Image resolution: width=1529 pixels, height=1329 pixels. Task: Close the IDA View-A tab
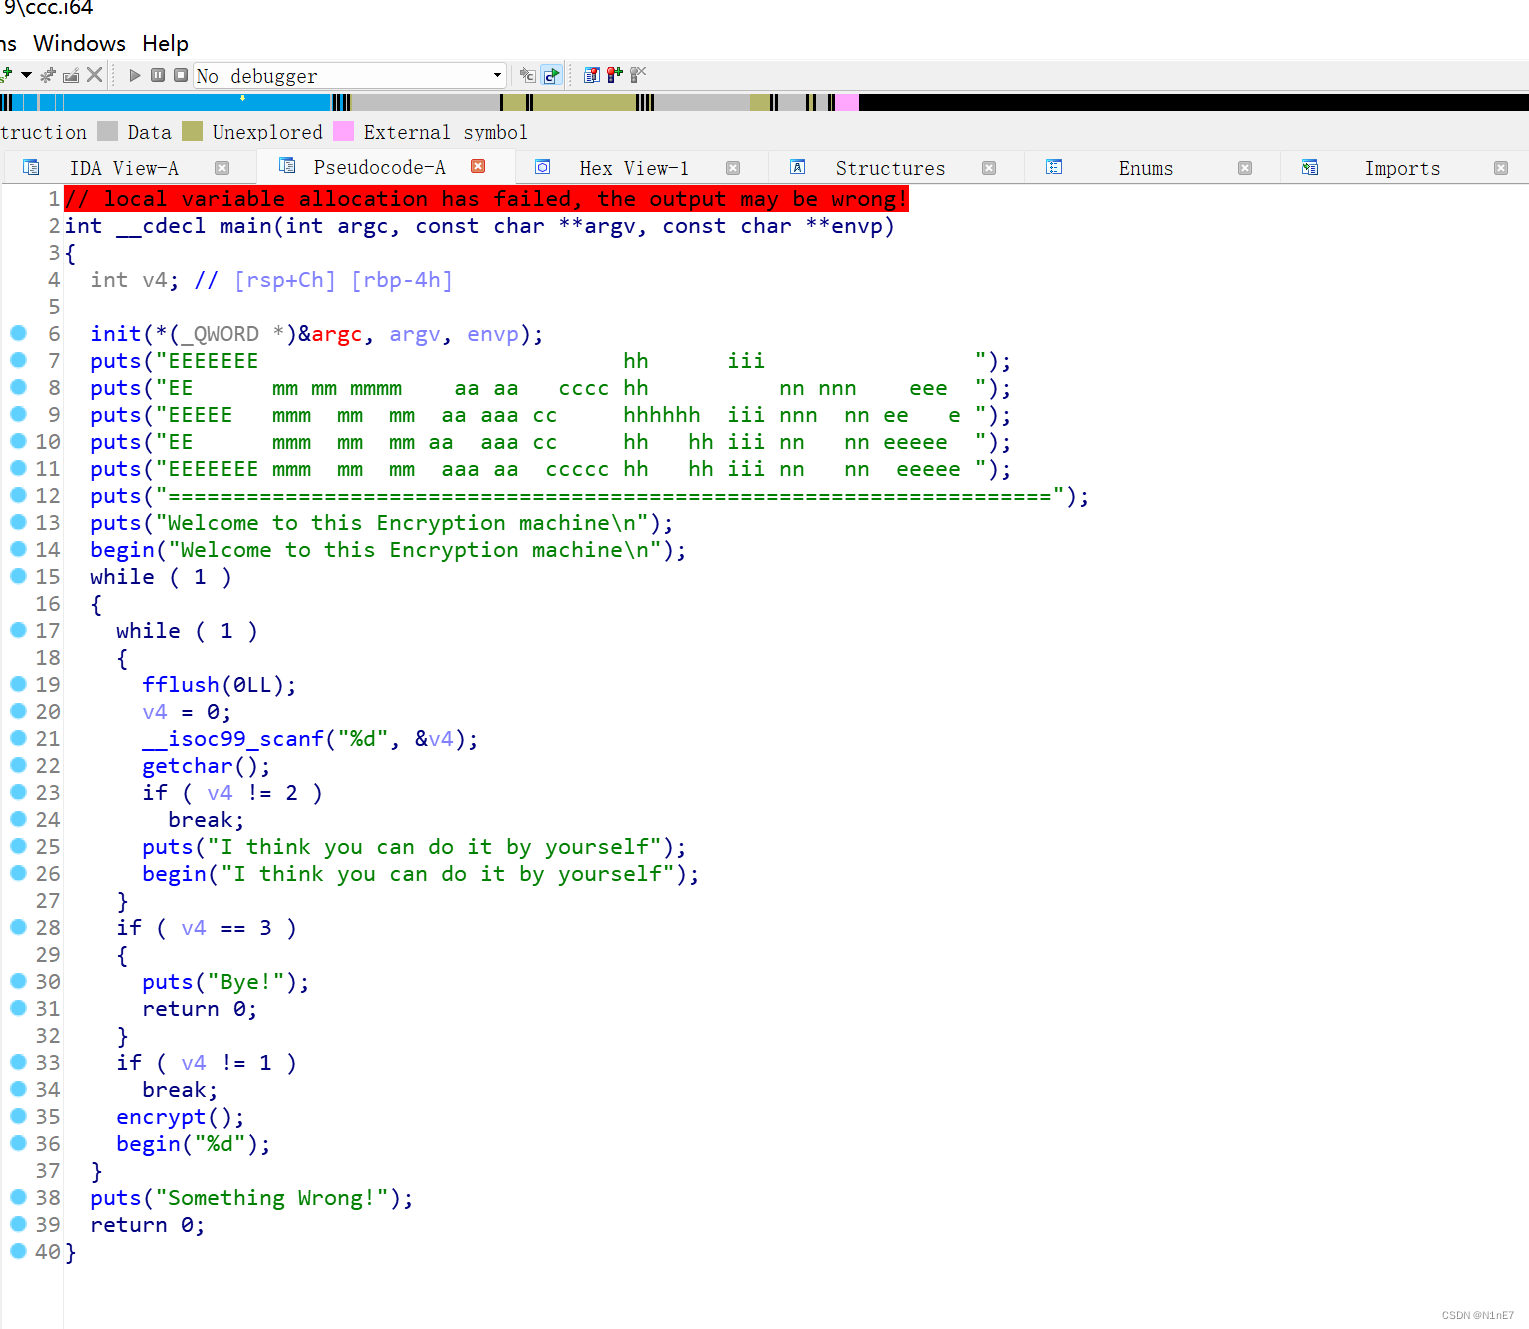[x=222, y=168]
